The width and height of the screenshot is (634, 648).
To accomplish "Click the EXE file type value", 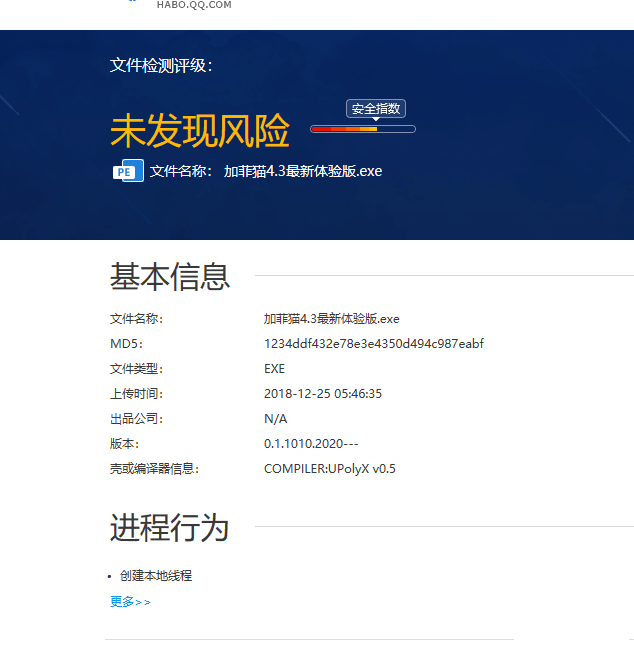I will click(x=274, y=369).
